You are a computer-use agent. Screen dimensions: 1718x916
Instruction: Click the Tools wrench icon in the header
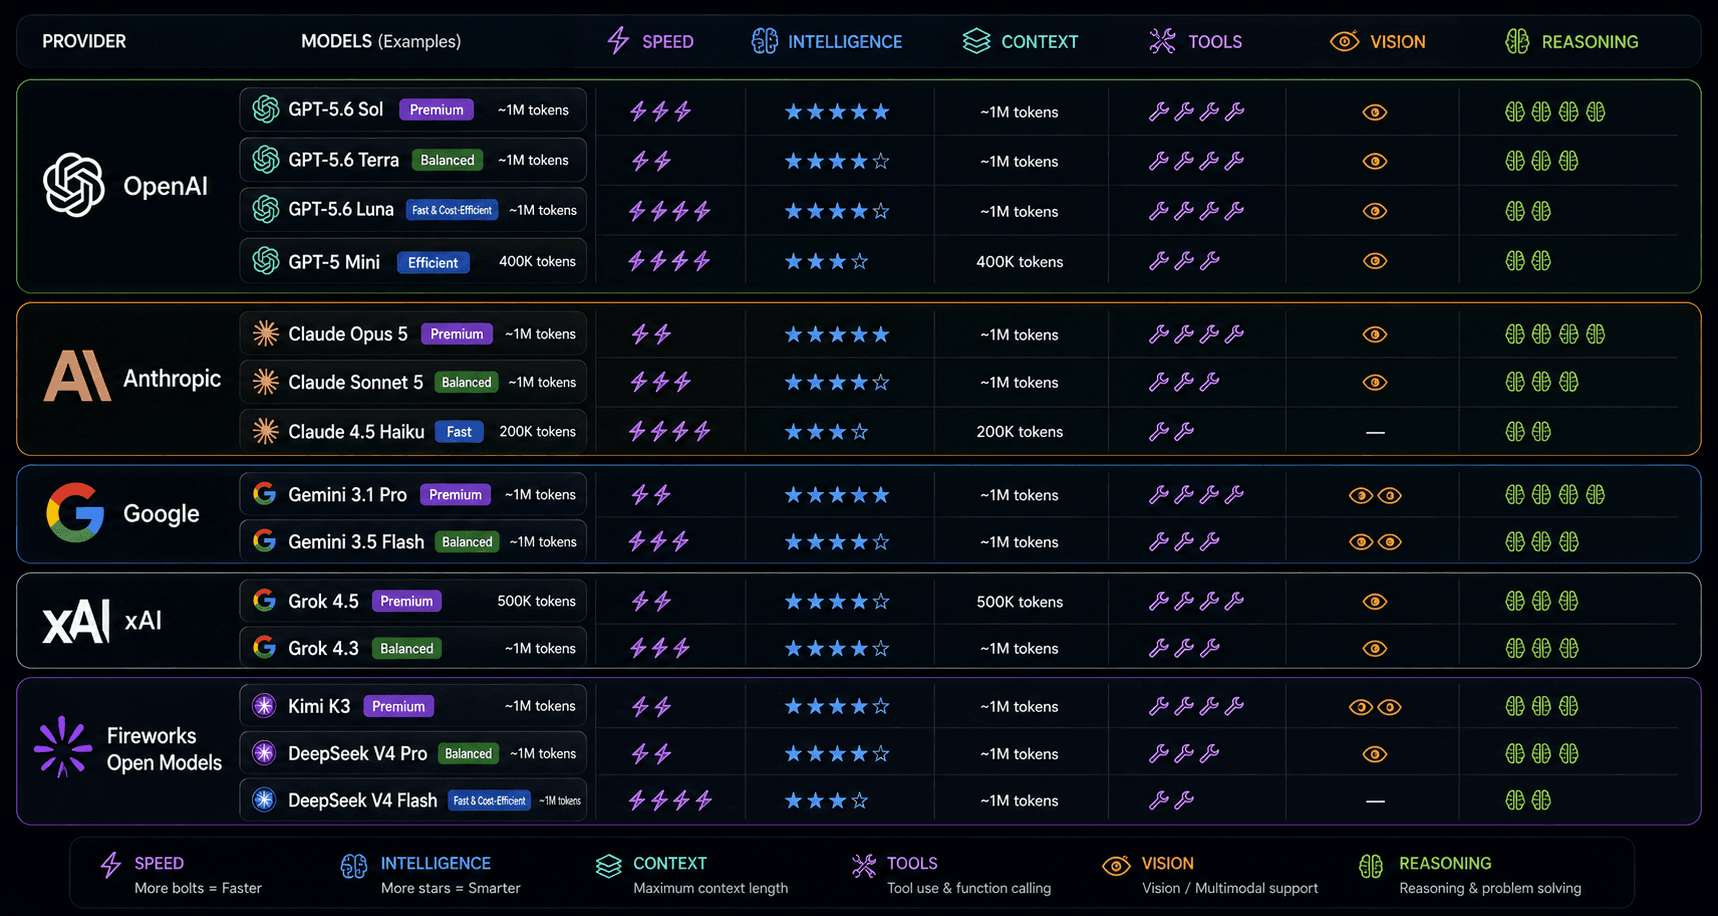tap(1162, 41)
